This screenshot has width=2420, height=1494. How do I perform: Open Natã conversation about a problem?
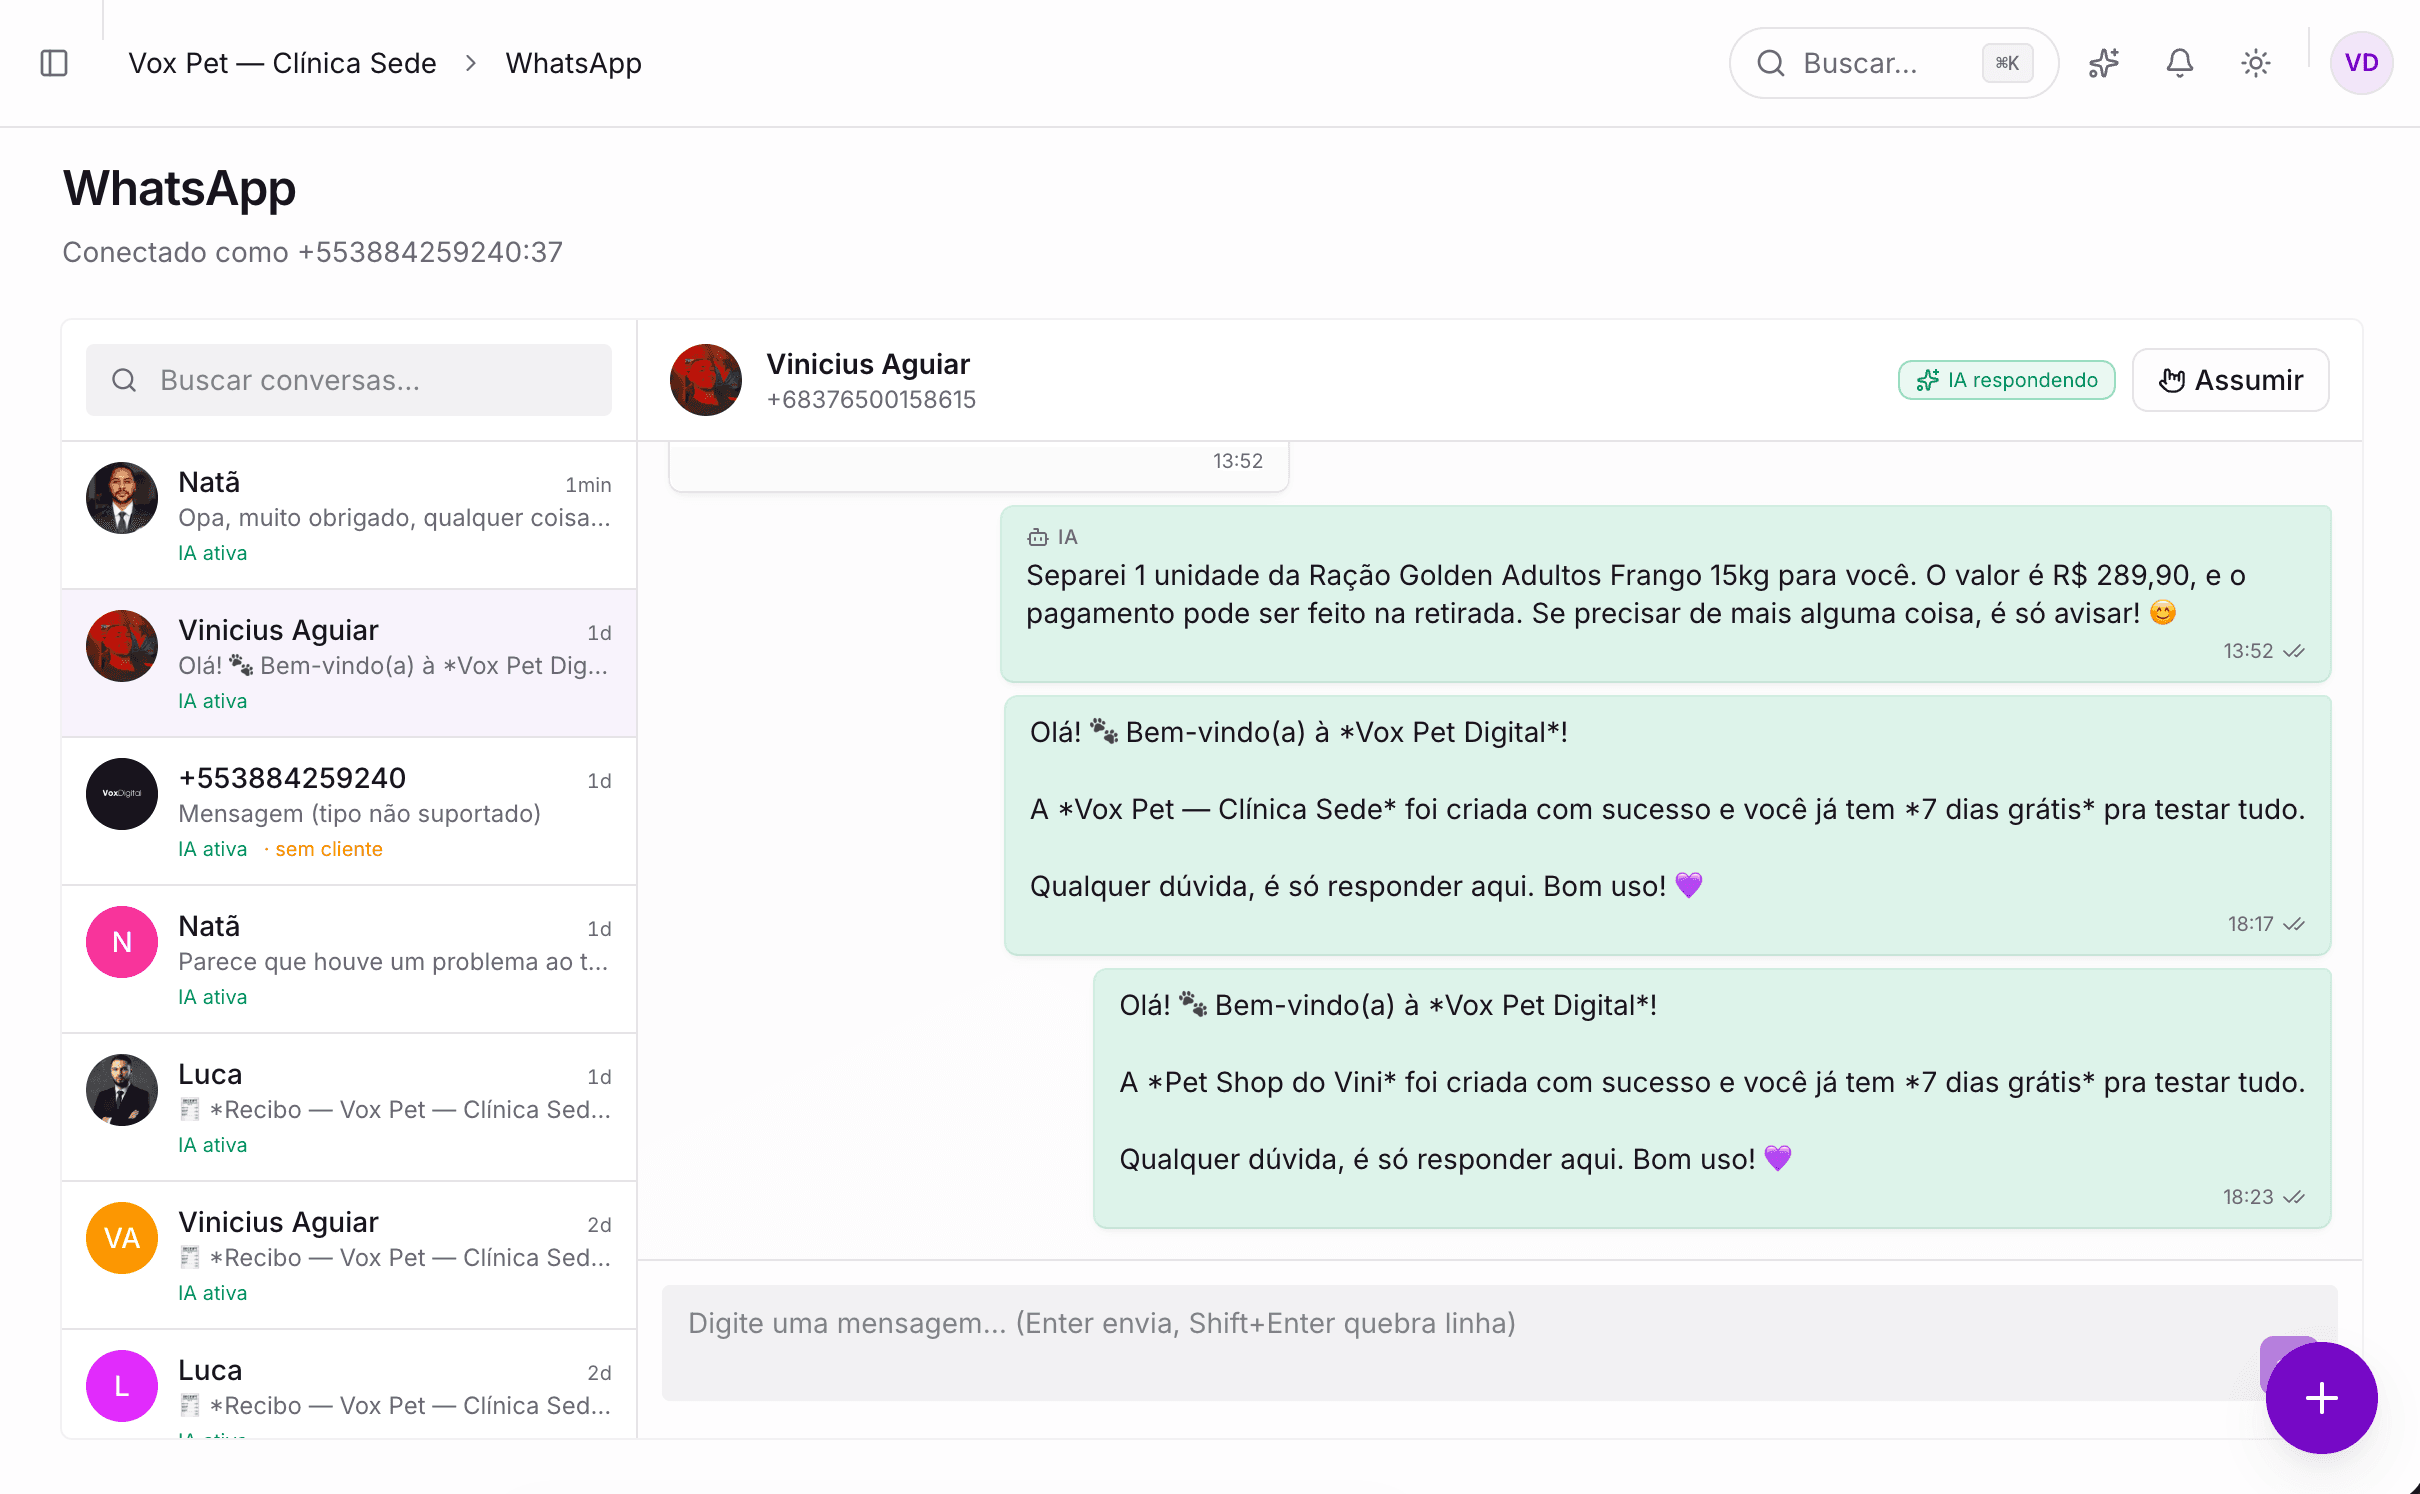click(x=349, y=959)
